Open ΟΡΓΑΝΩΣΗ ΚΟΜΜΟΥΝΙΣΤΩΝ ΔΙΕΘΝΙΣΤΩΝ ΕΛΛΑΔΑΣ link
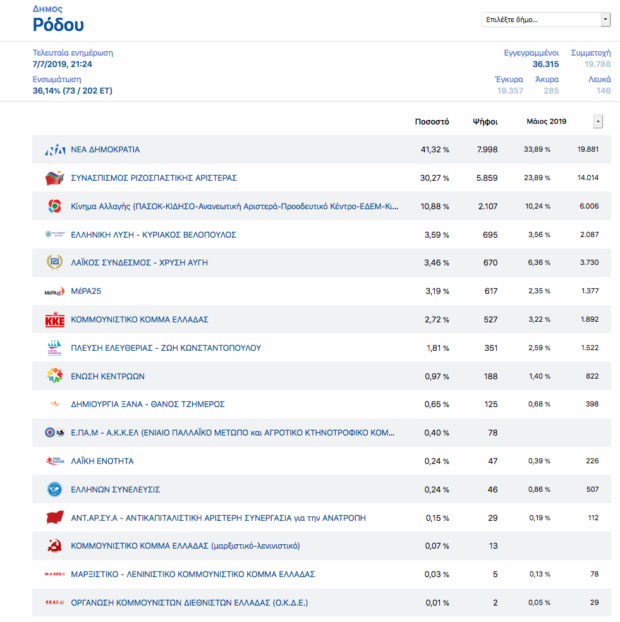This screenshot has width=620, height=622. [x=189, y=603]
